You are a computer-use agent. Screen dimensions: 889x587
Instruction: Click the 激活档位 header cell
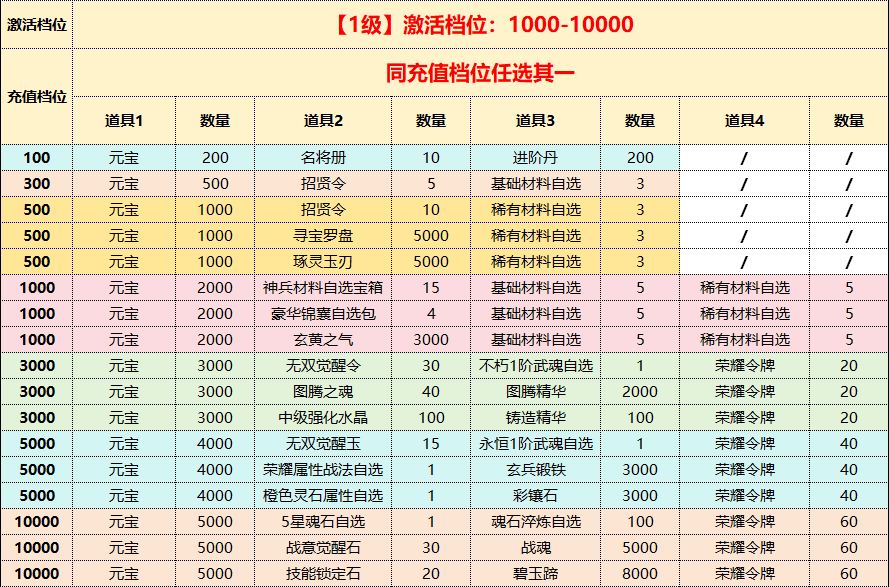37,24
